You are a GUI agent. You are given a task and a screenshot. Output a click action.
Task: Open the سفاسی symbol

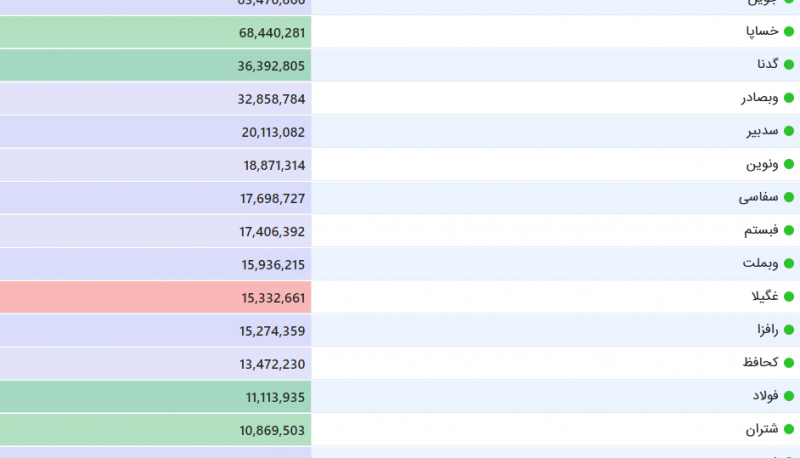pos(759,197)
